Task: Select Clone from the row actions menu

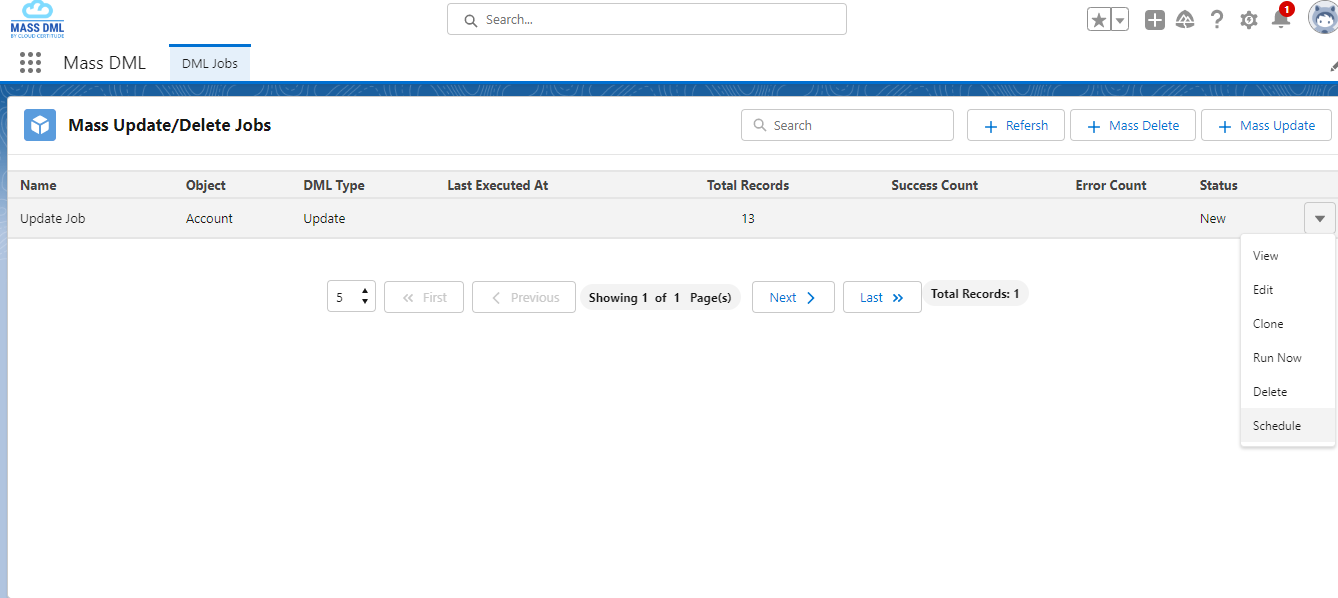Action: point(1268,324)
